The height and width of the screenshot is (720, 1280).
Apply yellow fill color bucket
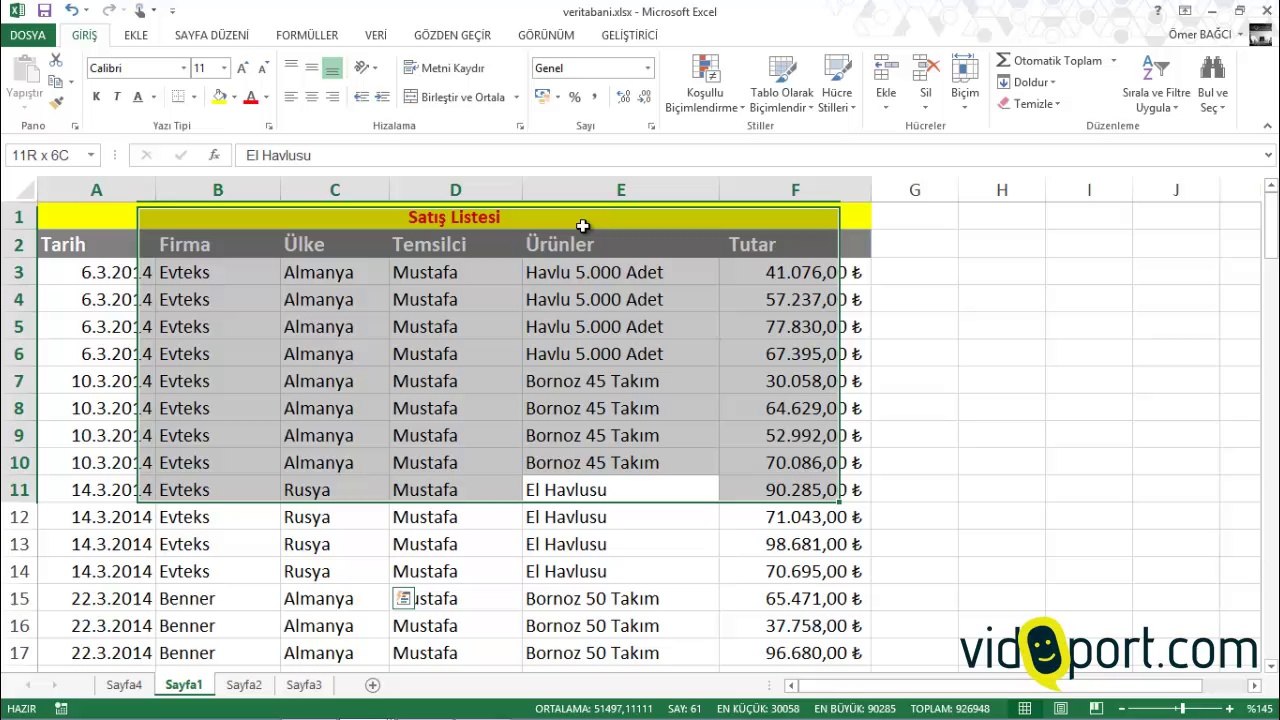pos(219,97)
